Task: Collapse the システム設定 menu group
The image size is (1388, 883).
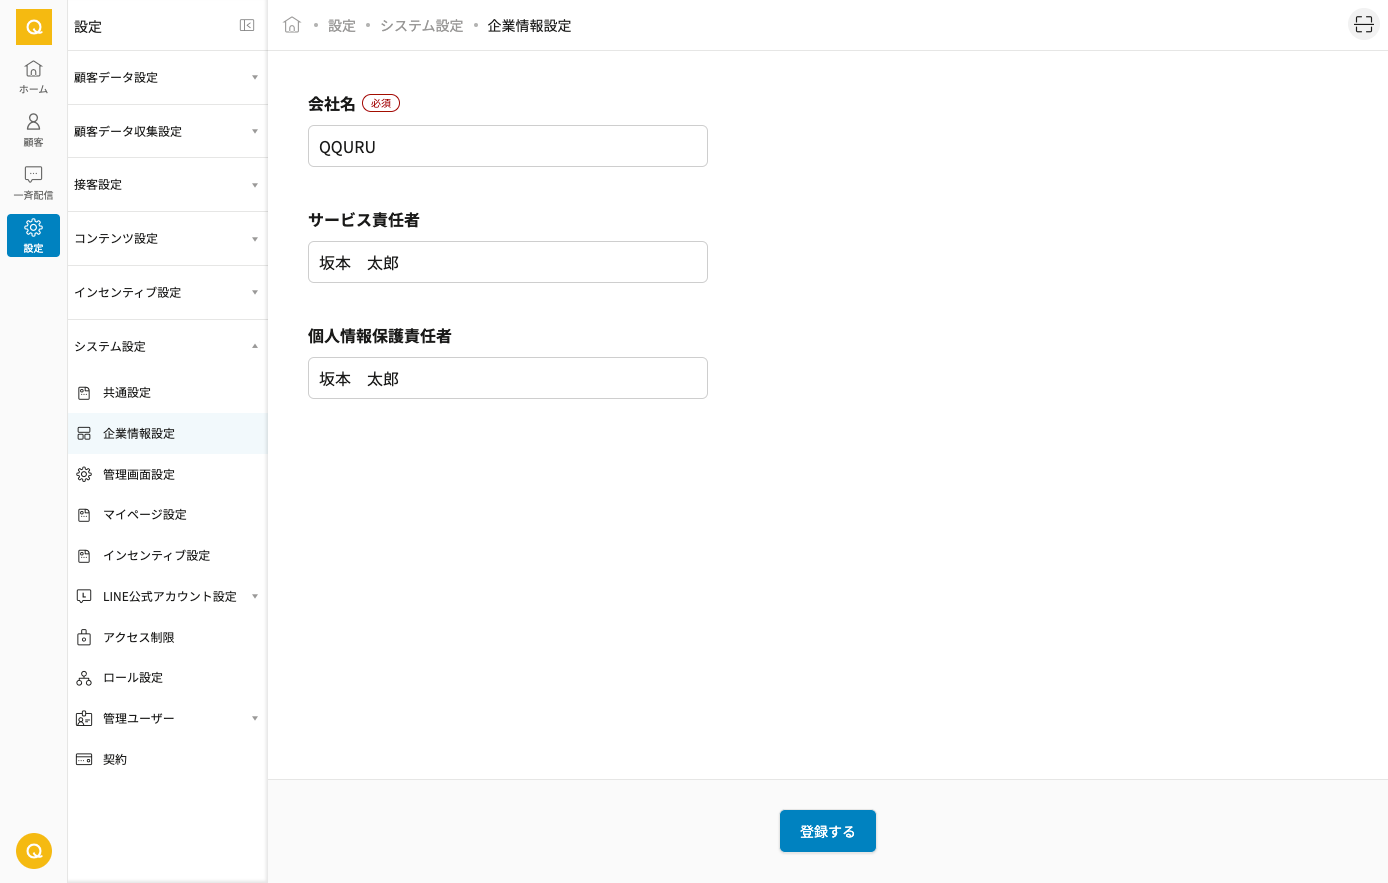Action: (166, 347)
